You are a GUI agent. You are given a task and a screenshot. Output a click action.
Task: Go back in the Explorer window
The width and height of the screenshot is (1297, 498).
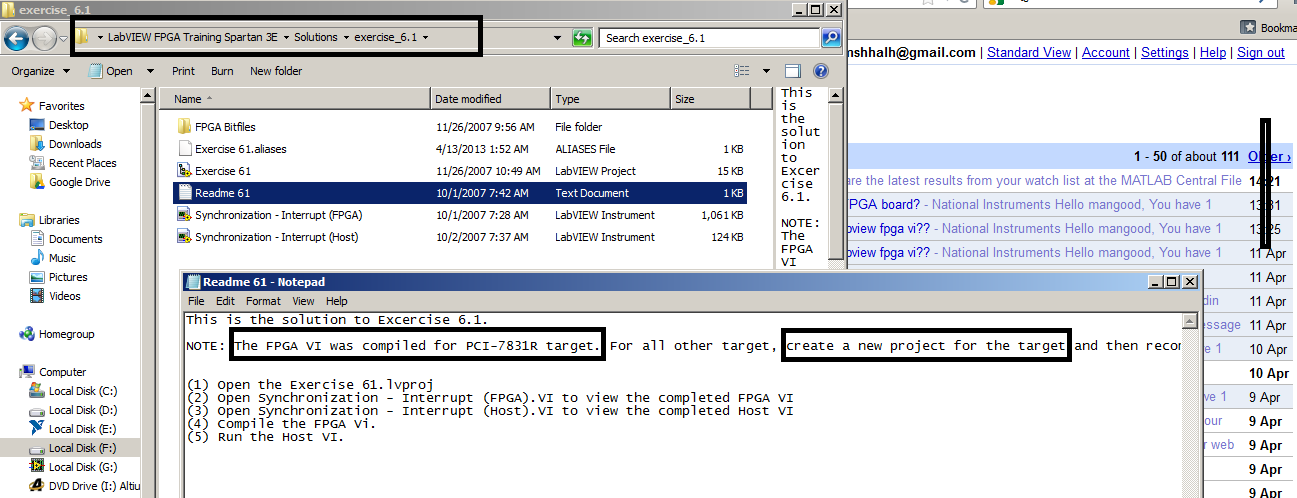(x=16, y=39)
